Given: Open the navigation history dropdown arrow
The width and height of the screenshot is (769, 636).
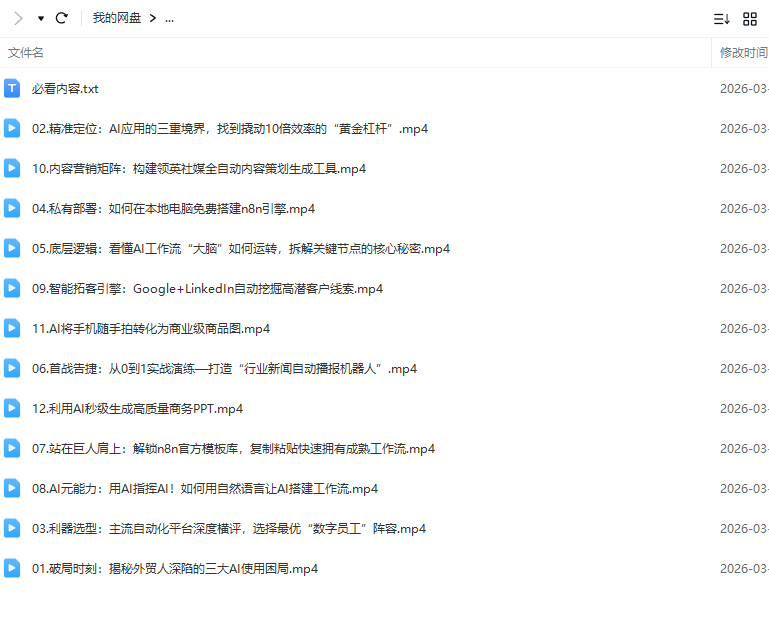Looking at the screenshot, I should 41,18.
